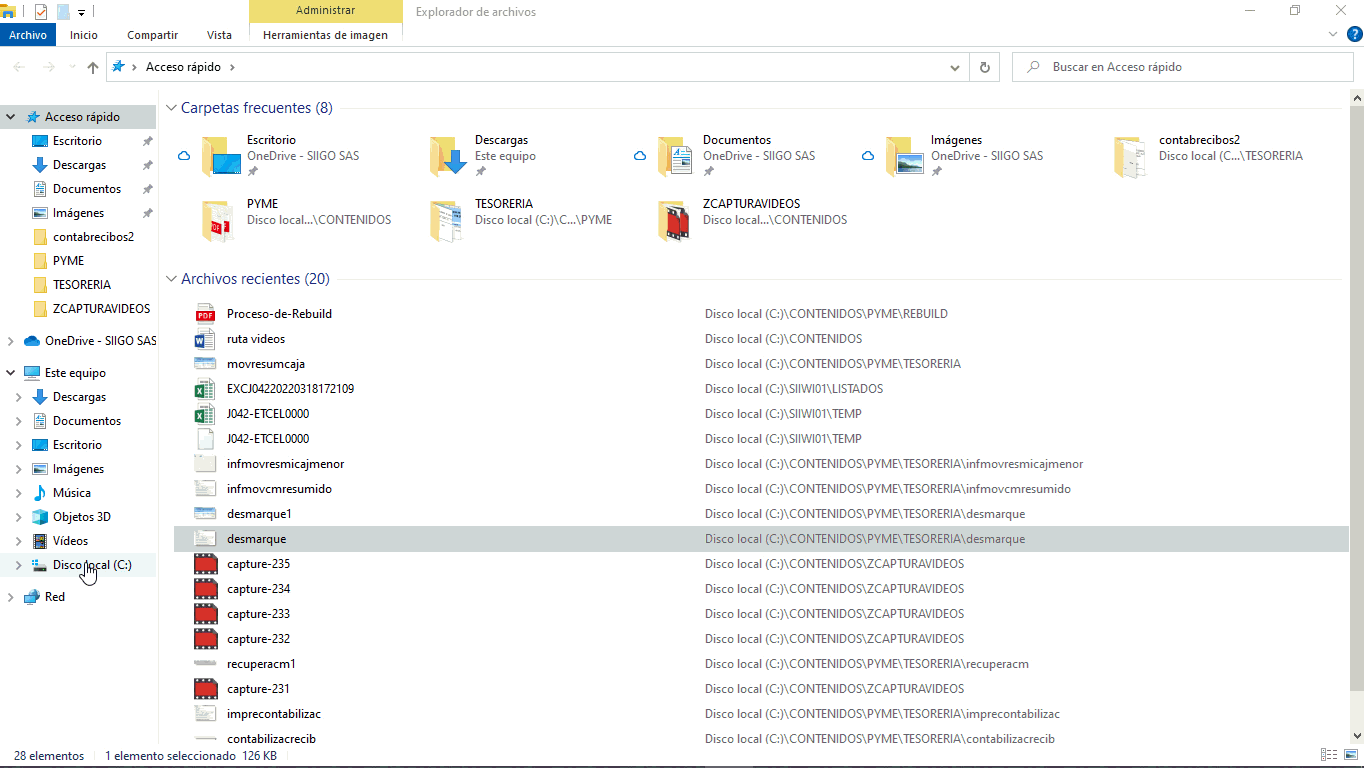Open the Quick Access Toolbar customize dropdown
Viewport: 1364px width, 768px height.
81,12
